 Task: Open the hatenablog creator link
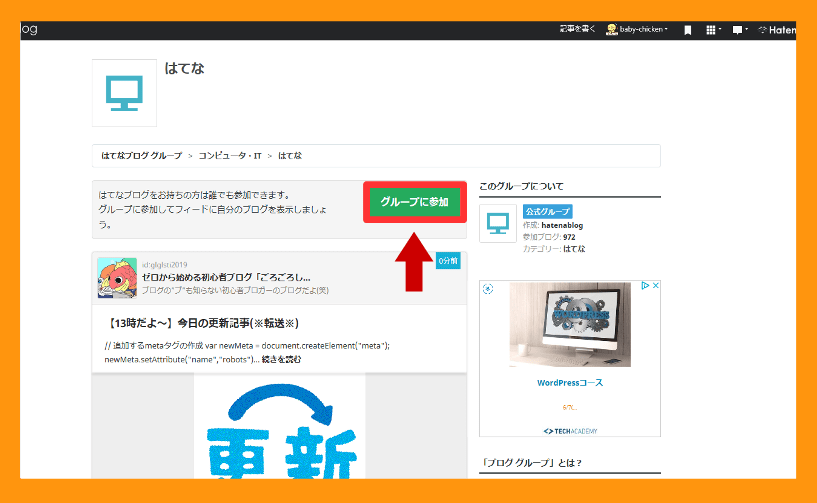[x=562, y=225]
